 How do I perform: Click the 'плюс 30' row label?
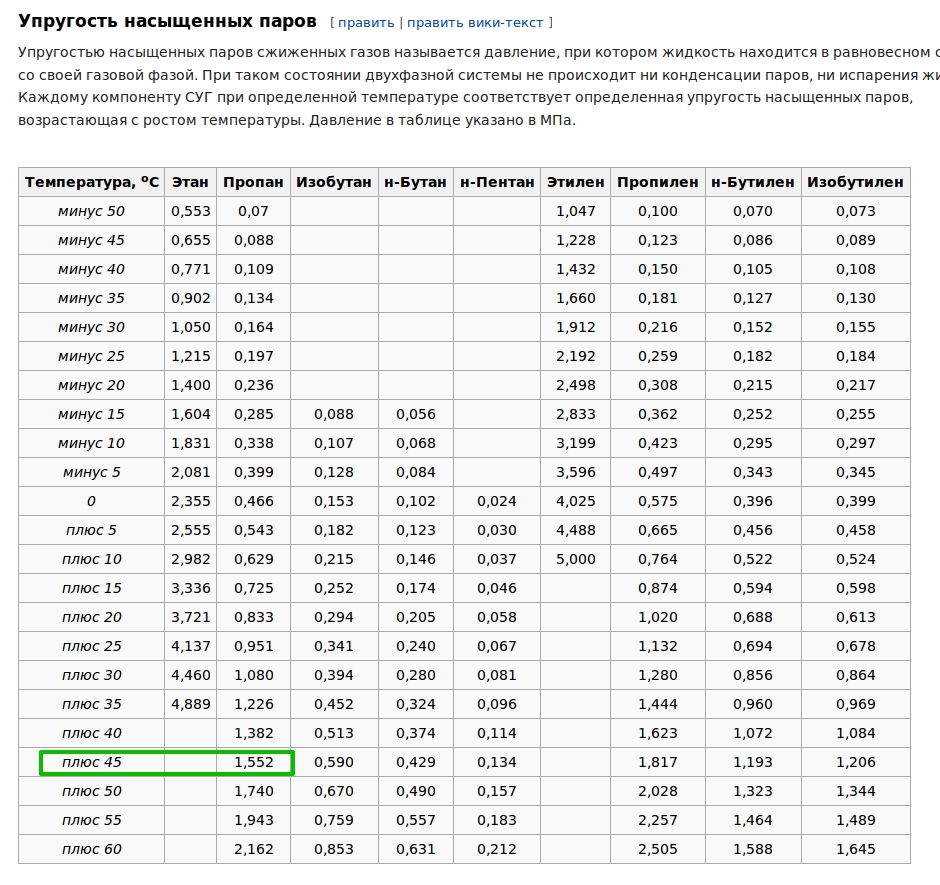click(91, 675)
